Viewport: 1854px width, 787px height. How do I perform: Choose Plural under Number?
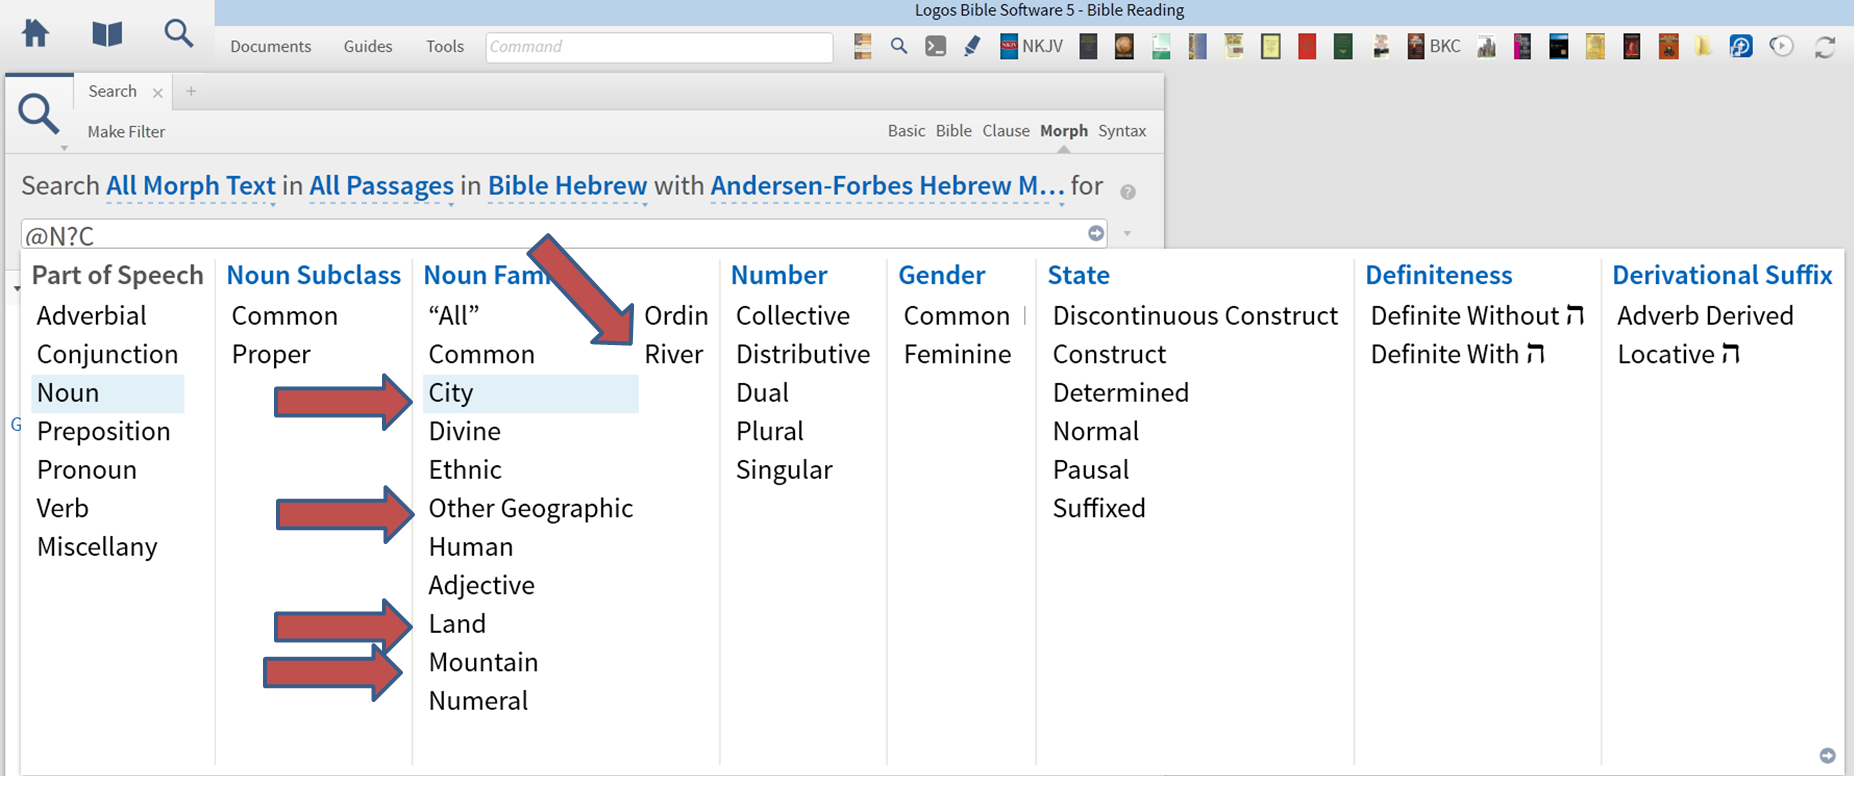pos(769,431)
